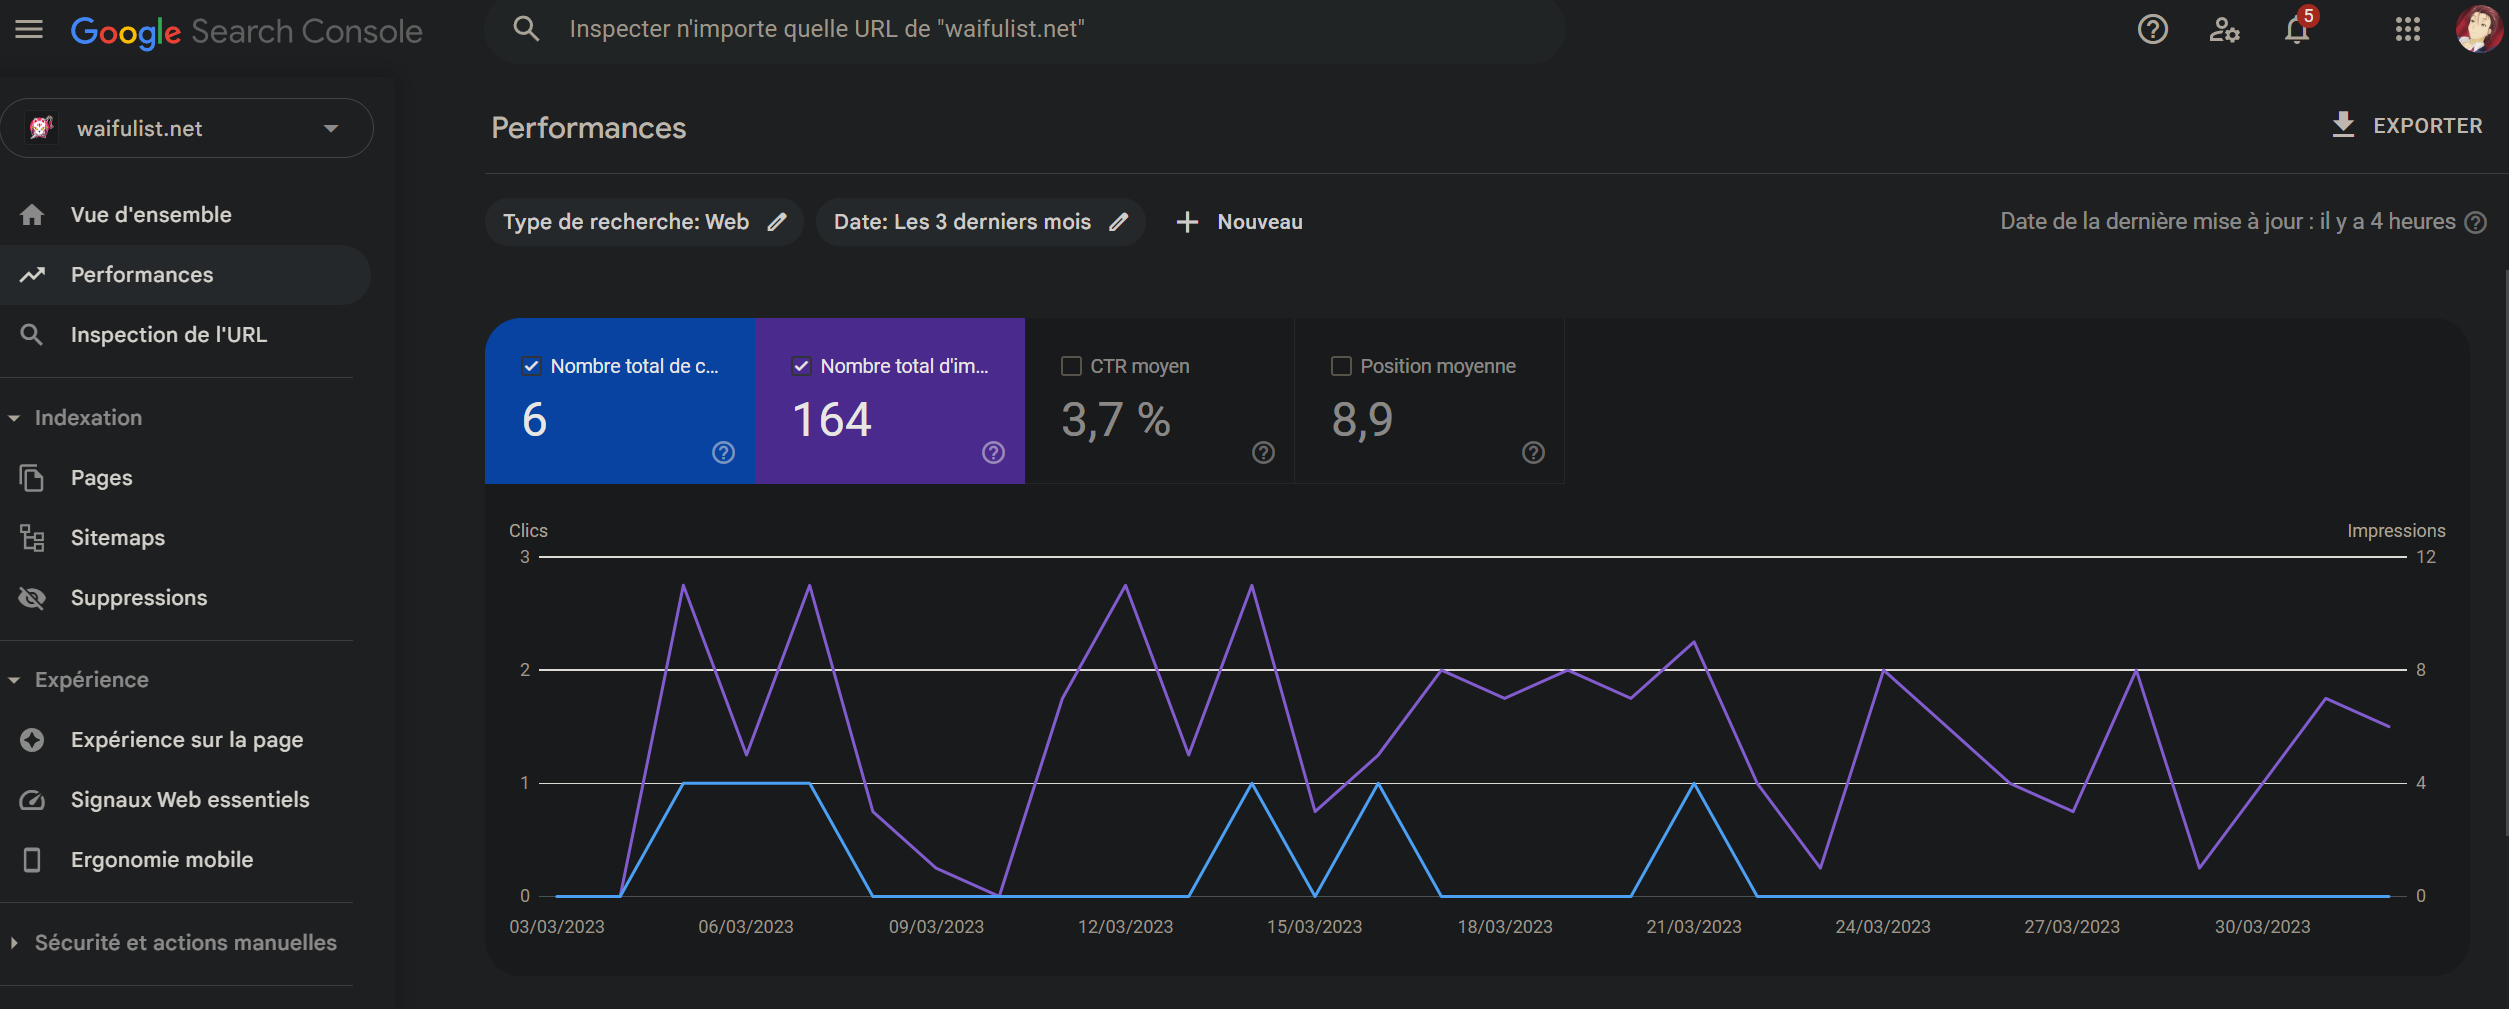The width and height of the screenshot is (2509, 1009).
Task: Edit the search type filter pencil
Action: pyautogui.click(x=777, y=222)
